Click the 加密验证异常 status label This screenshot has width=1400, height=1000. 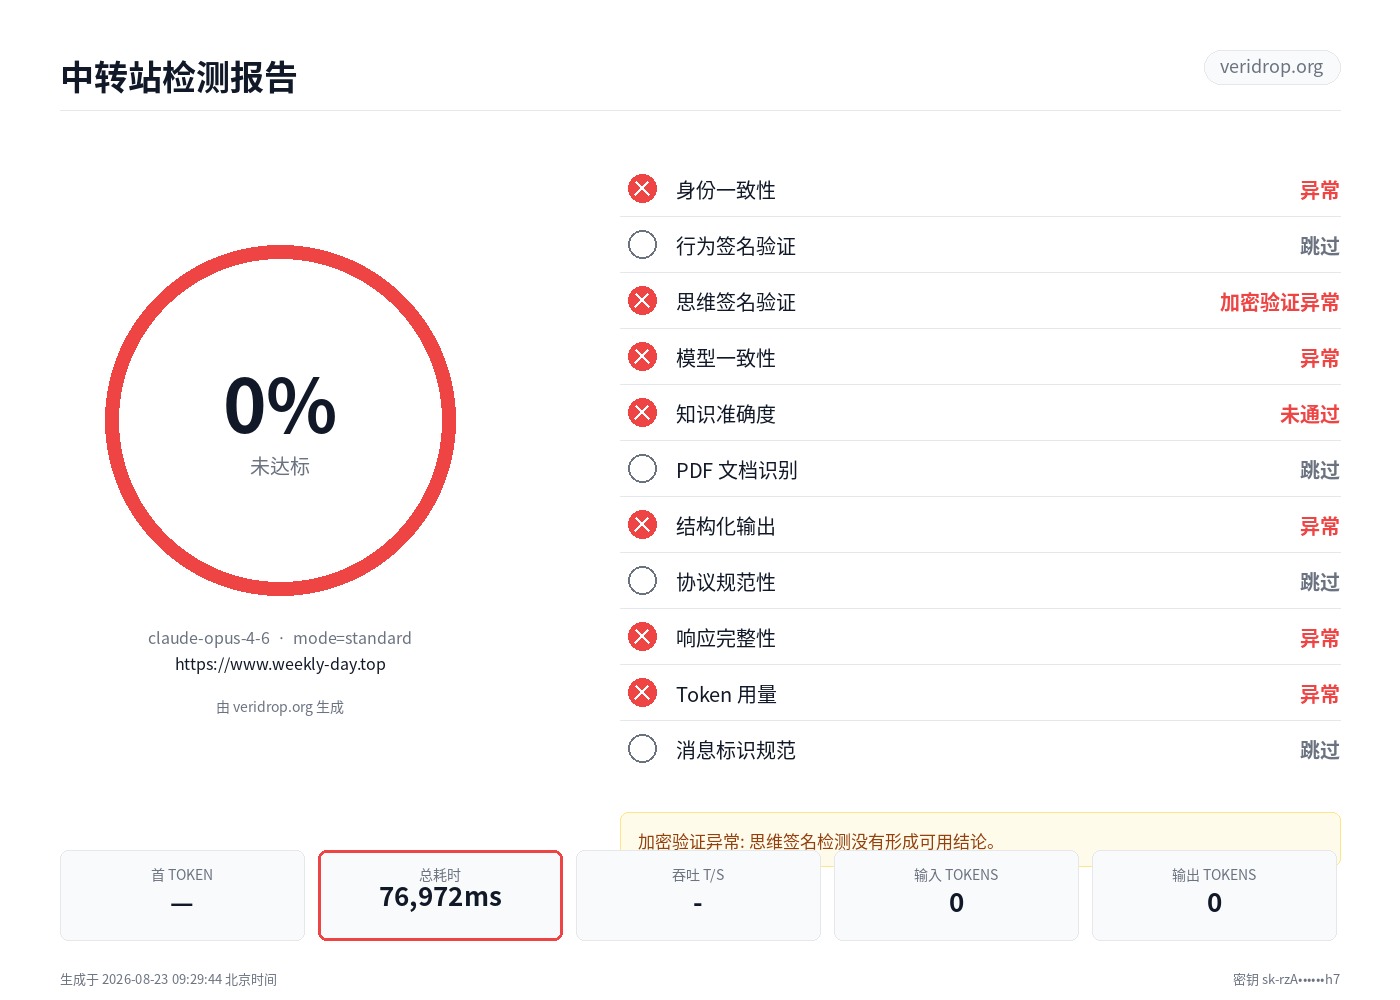[1279, 302]
